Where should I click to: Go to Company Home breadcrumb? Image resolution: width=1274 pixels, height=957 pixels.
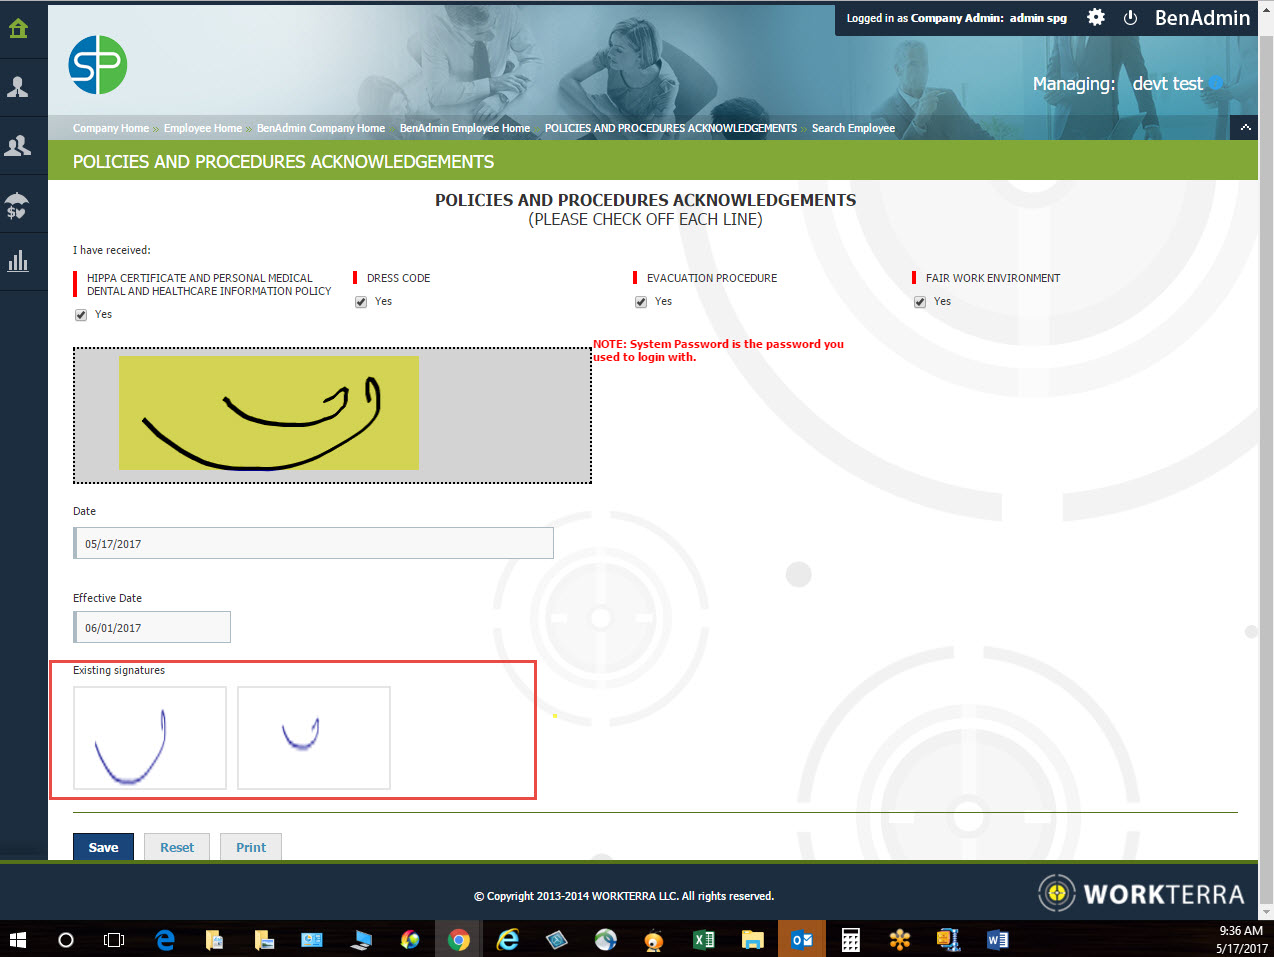pyautogui.click(x=111, y=128)
